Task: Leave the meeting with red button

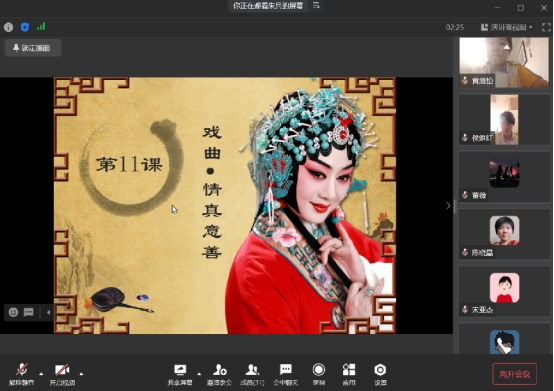Action: point(515,374)
